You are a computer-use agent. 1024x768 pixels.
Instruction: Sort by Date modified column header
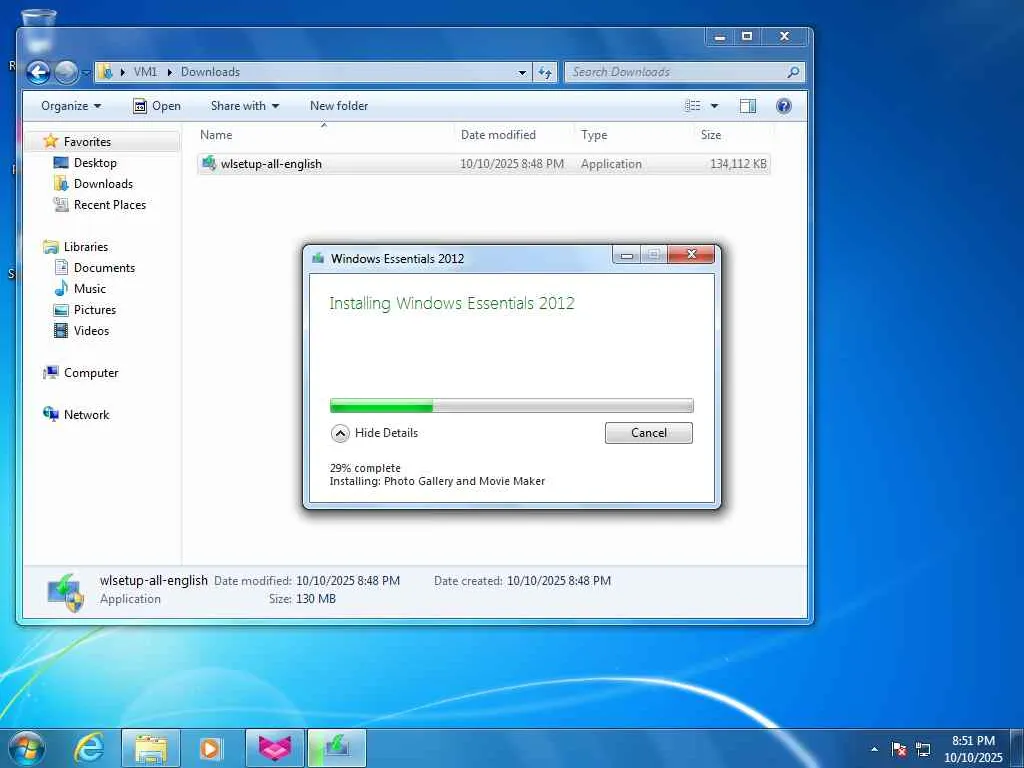point(498,135)
